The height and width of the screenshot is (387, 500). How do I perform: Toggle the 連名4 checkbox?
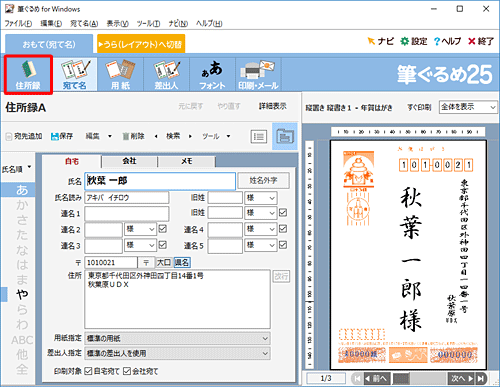pyautogui.click(x=283, y=229)
